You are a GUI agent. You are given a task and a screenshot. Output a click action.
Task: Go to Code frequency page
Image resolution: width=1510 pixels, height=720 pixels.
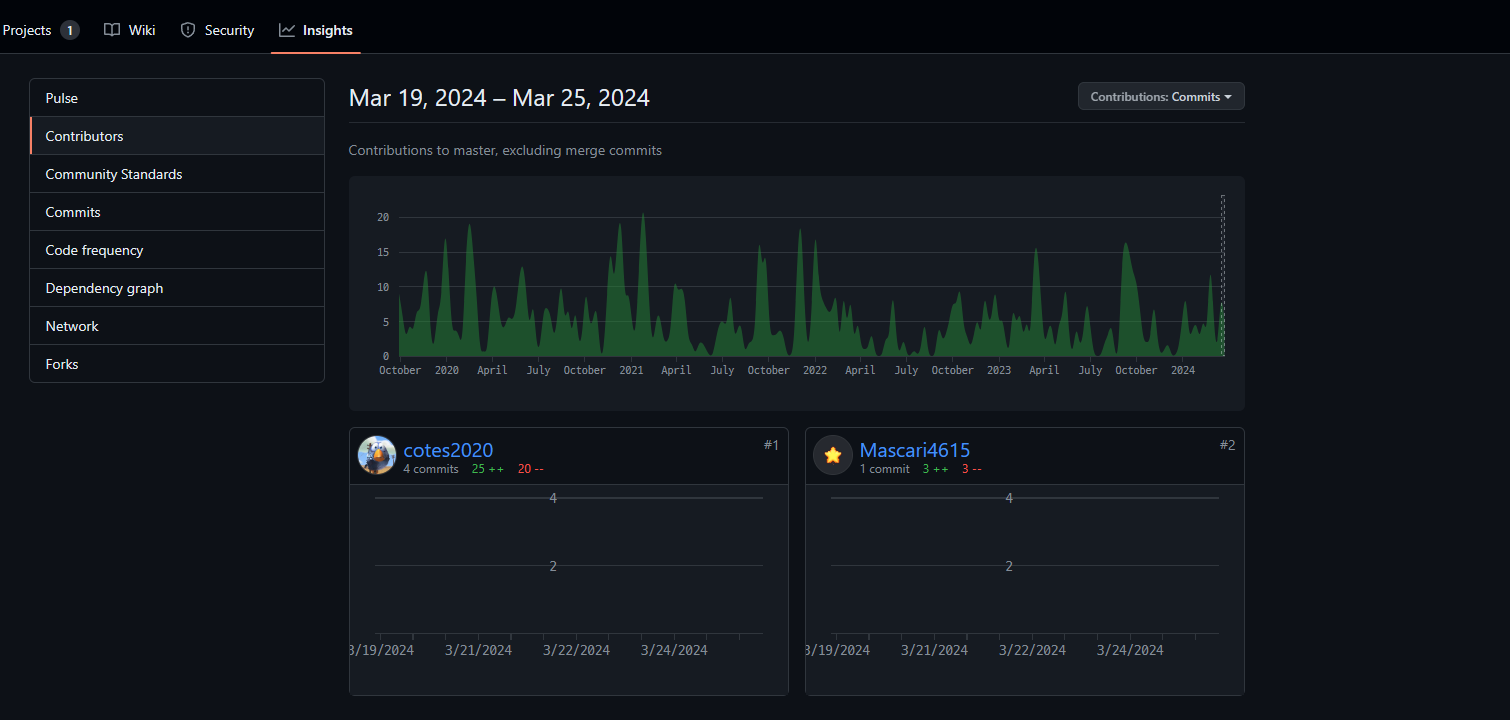(x=94, y=250)
